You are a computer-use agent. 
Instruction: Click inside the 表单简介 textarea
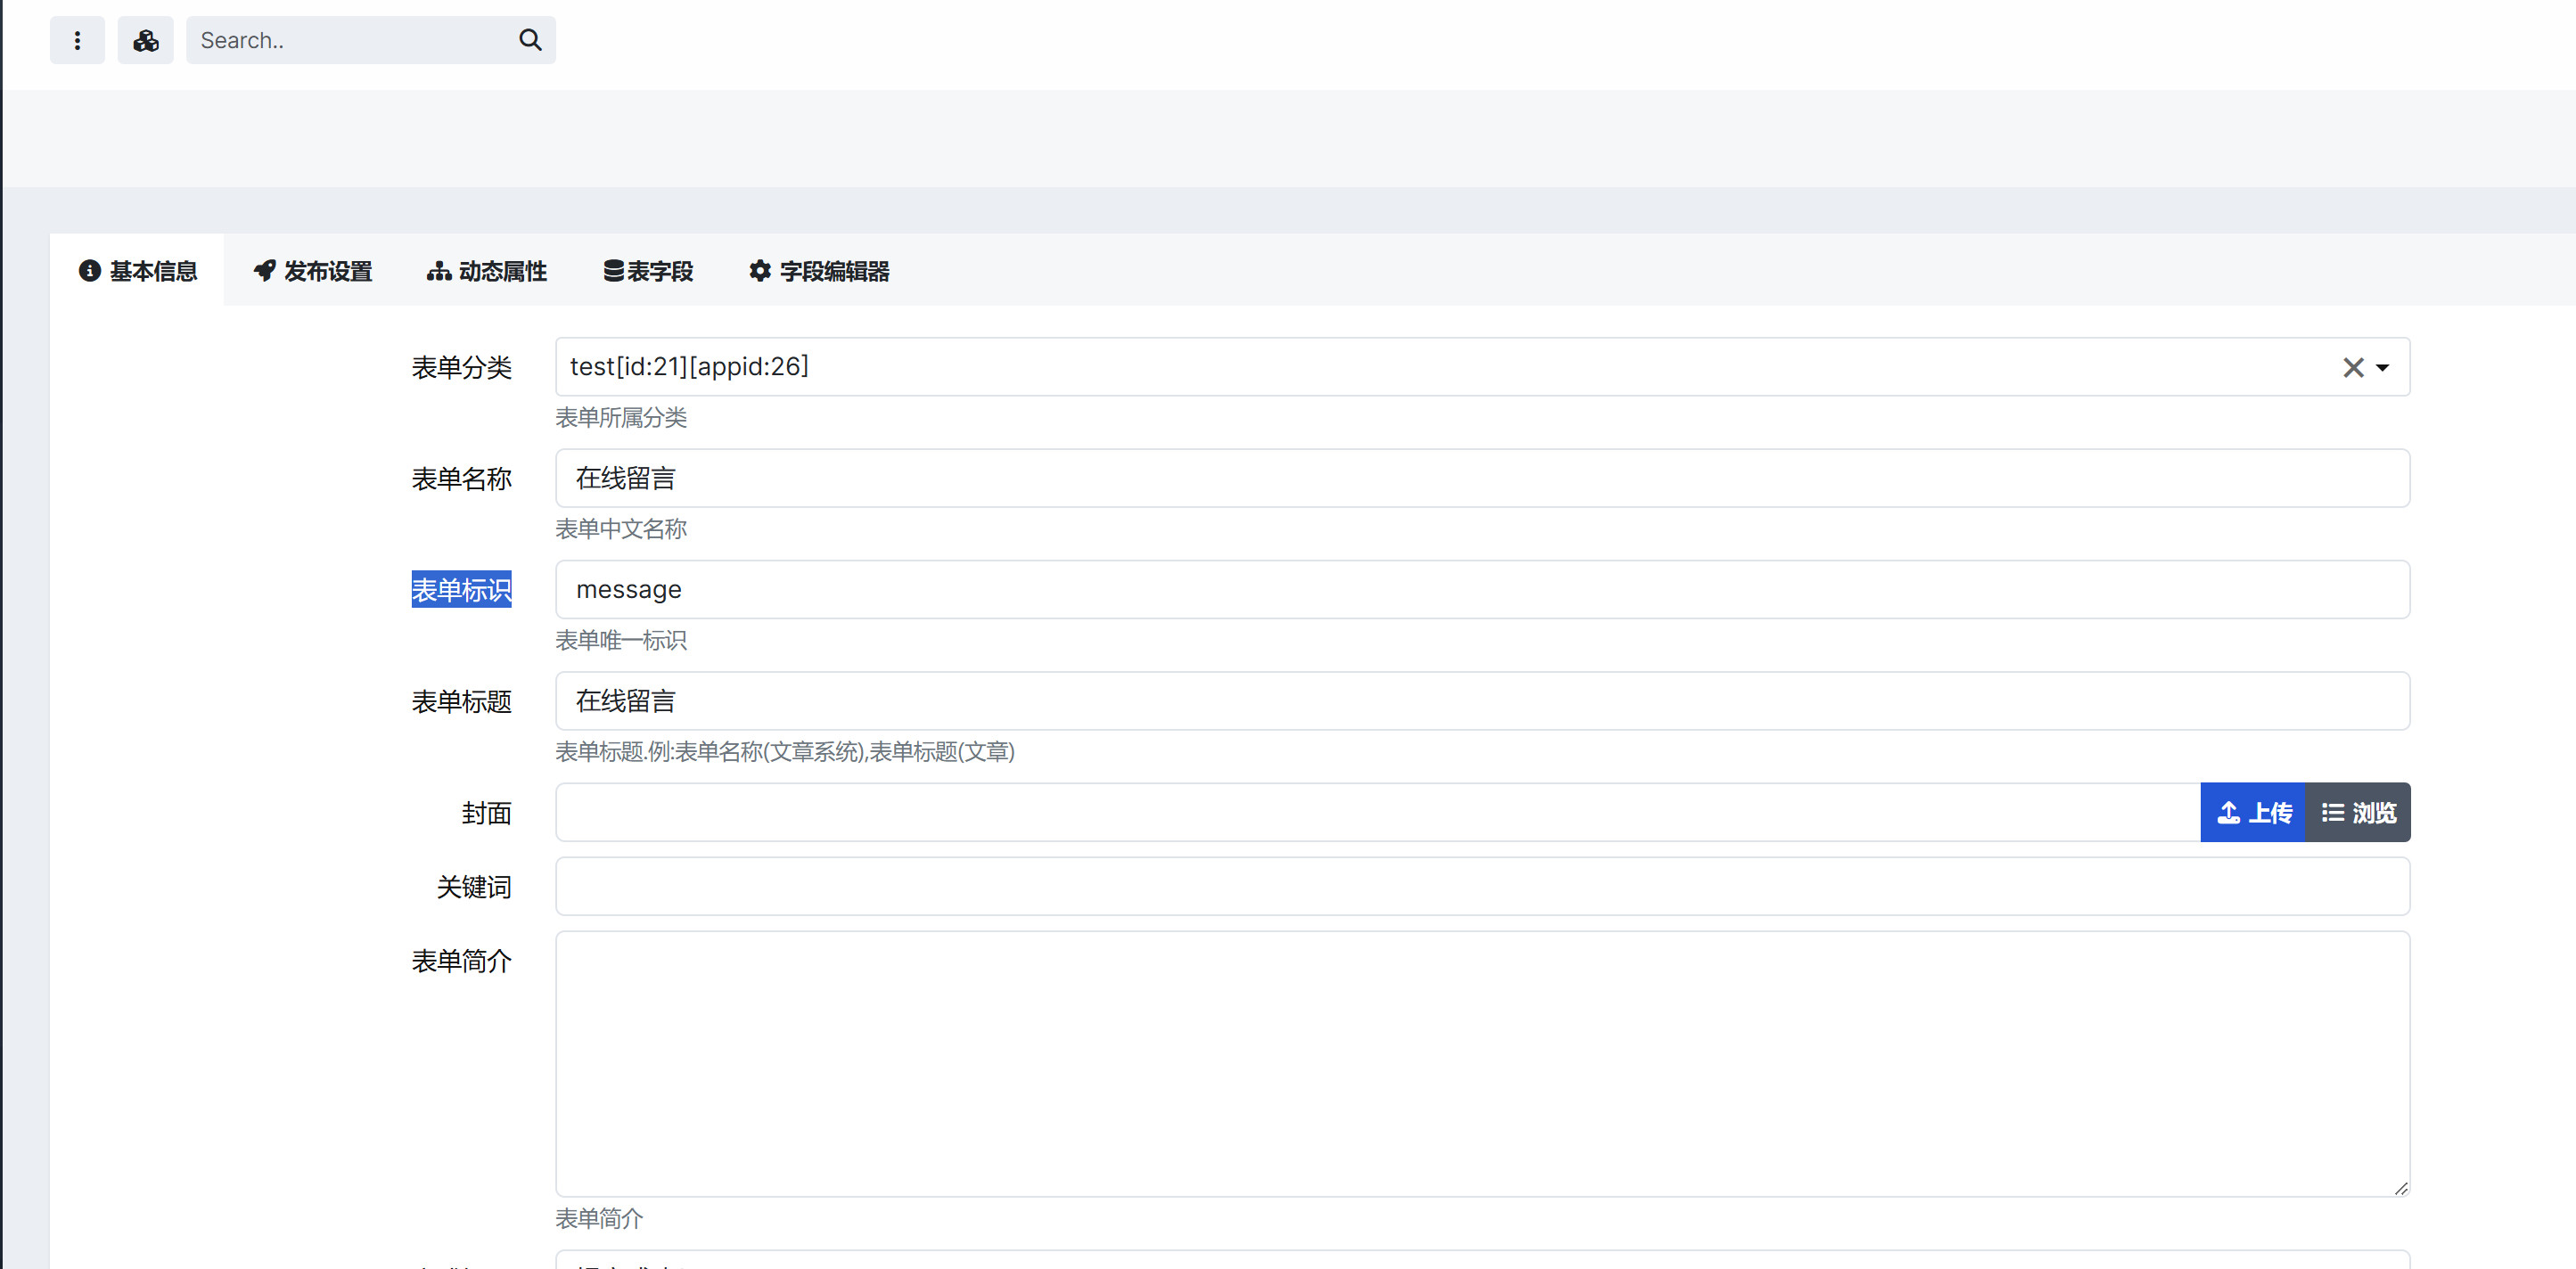point(1481,1064)
